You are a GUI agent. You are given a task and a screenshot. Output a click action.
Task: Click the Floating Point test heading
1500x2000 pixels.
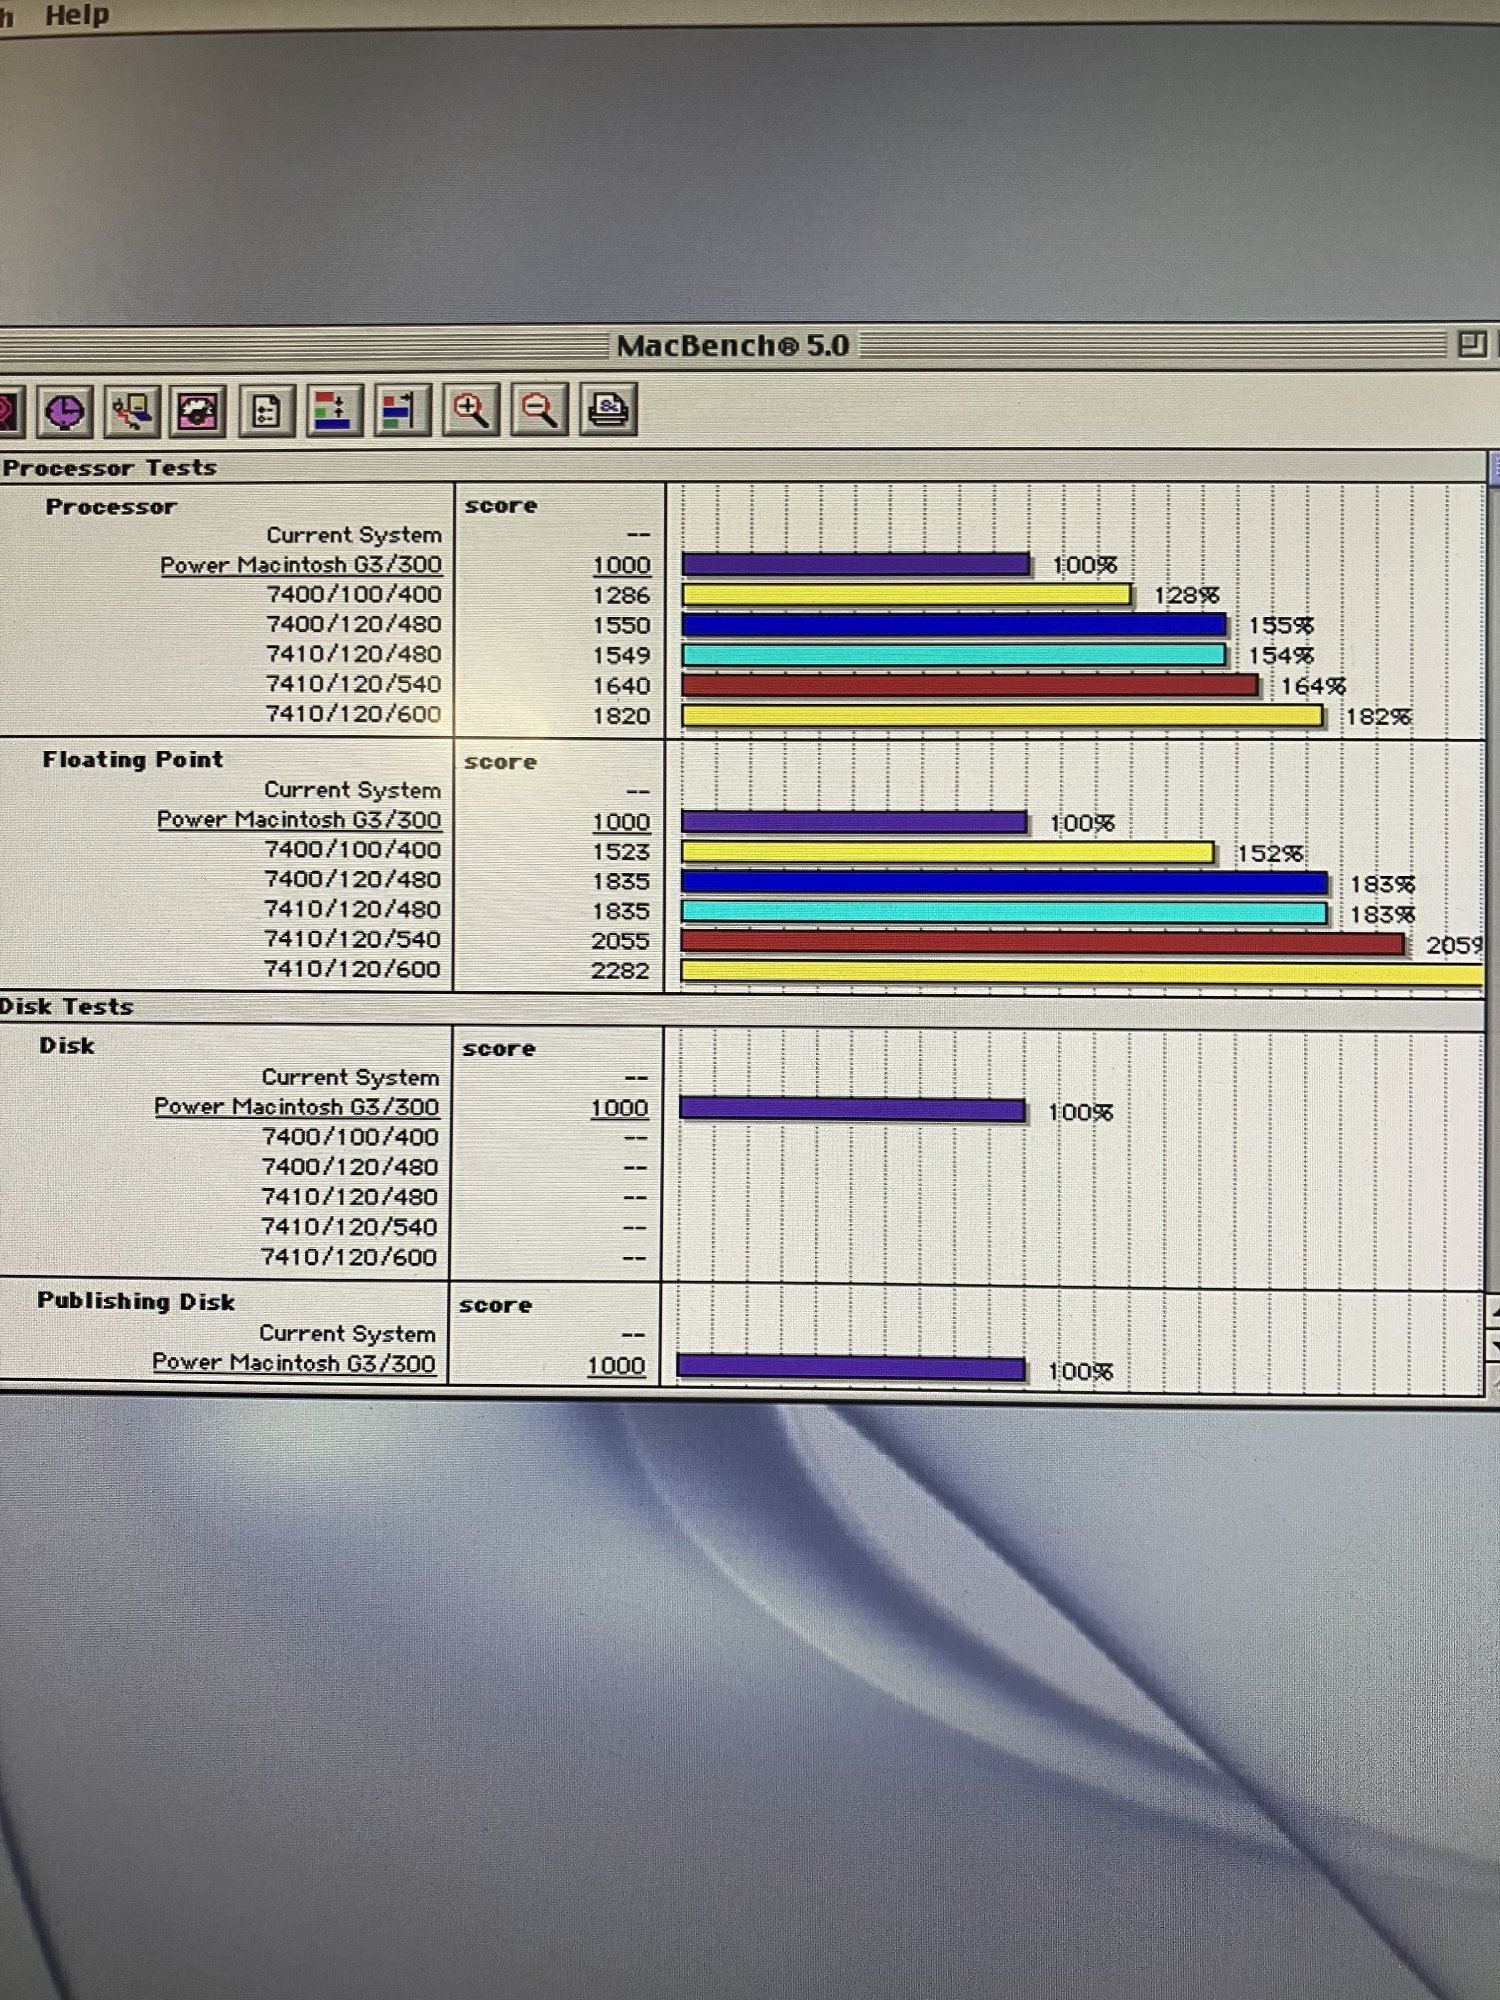(x=133, y=759)
